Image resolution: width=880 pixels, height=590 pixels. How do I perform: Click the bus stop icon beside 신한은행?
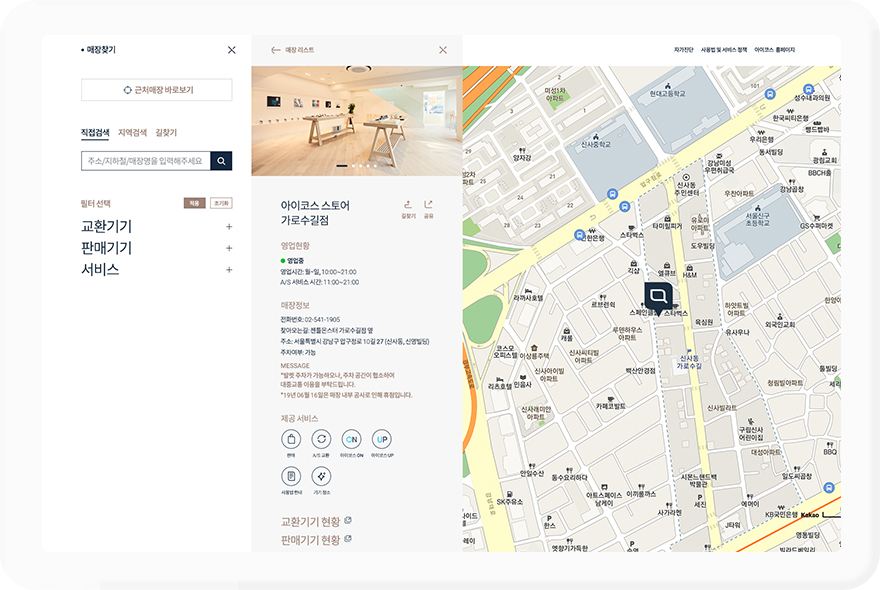click(580, 234)
